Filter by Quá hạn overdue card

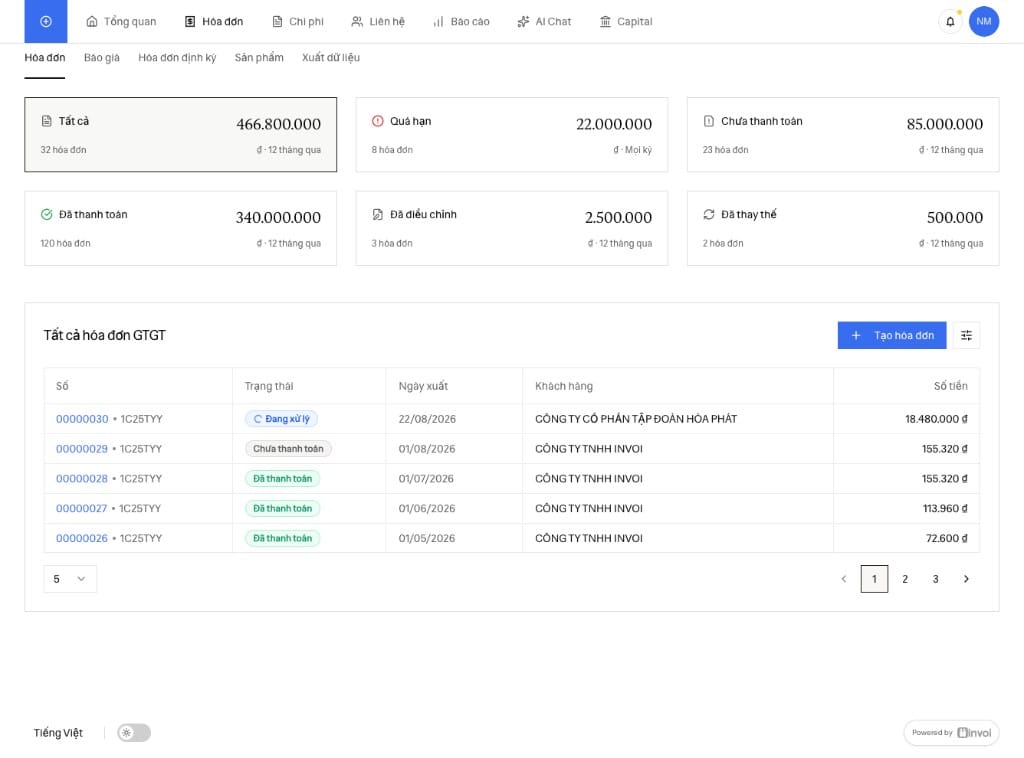point(512,134)
